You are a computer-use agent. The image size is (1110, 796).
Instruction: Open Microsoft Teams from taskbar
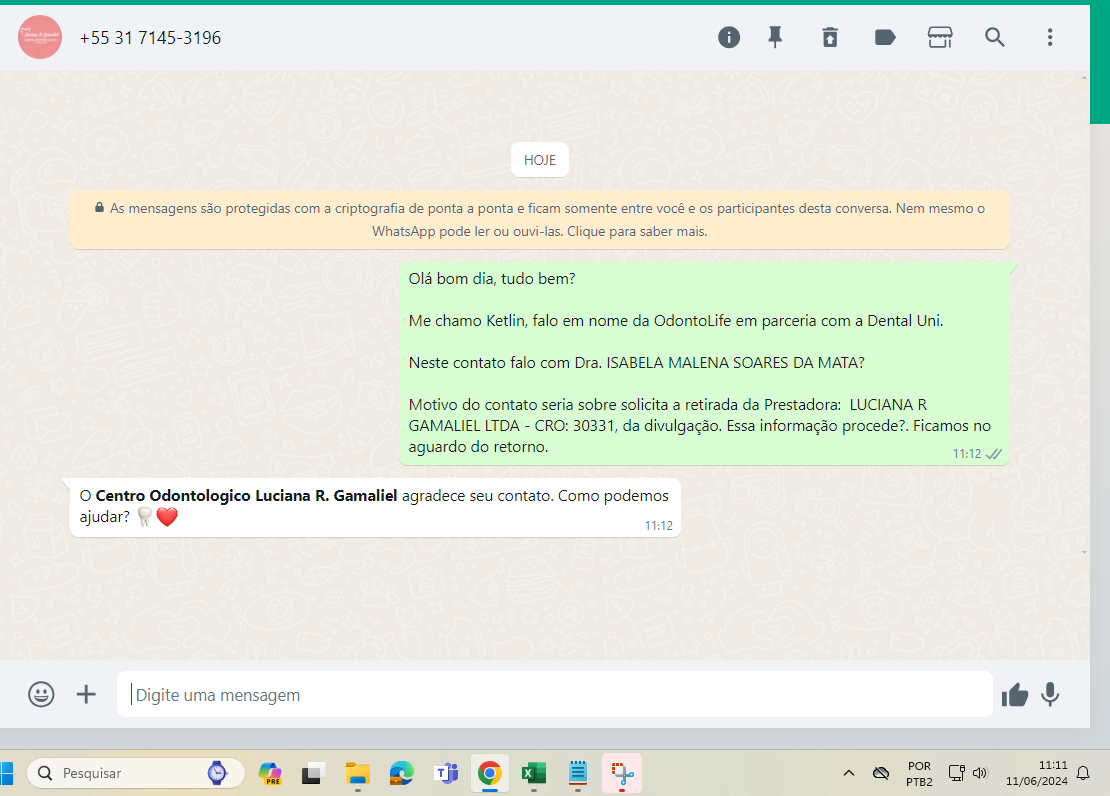446,773
